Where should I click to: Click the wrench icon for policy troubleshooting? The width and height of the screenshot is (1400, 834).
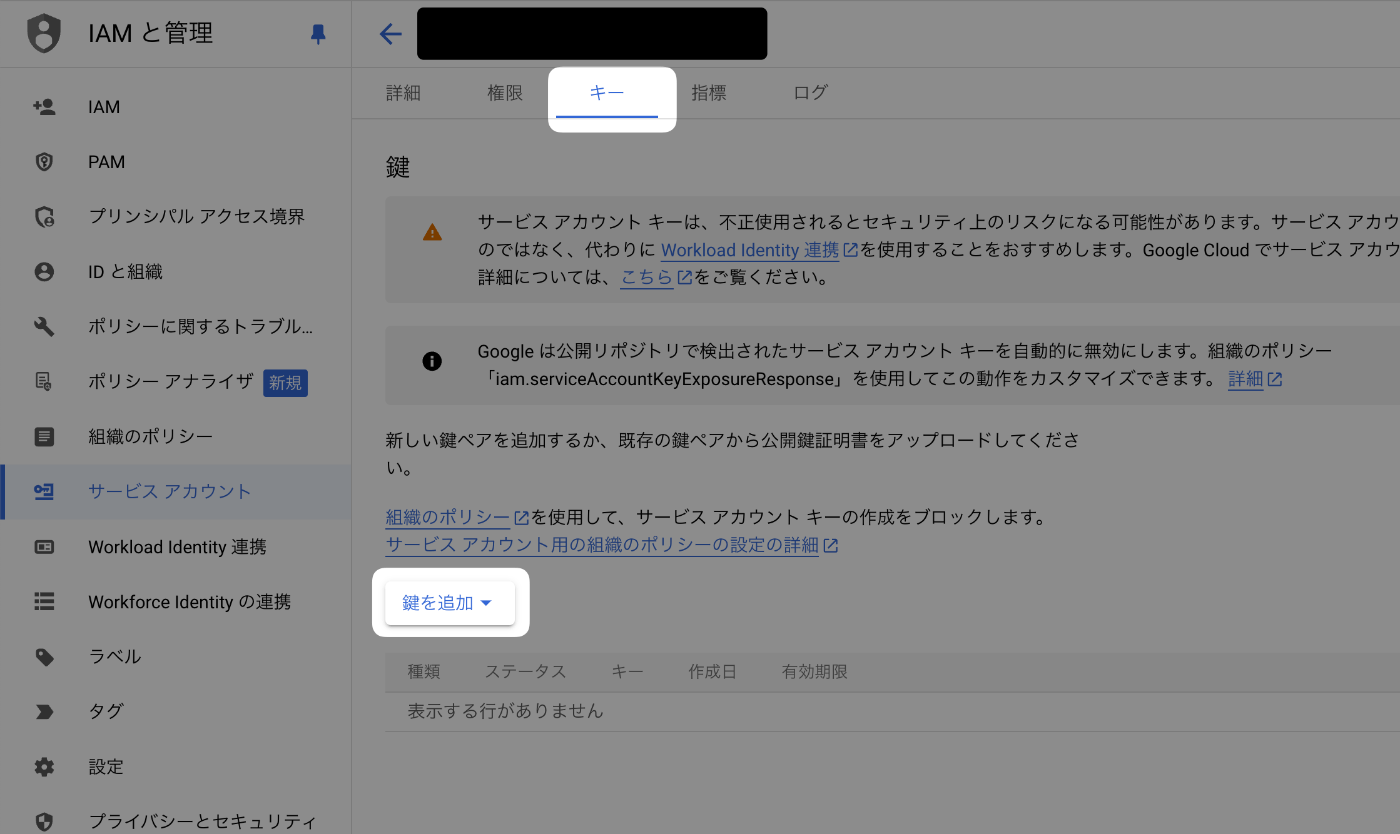44,327
